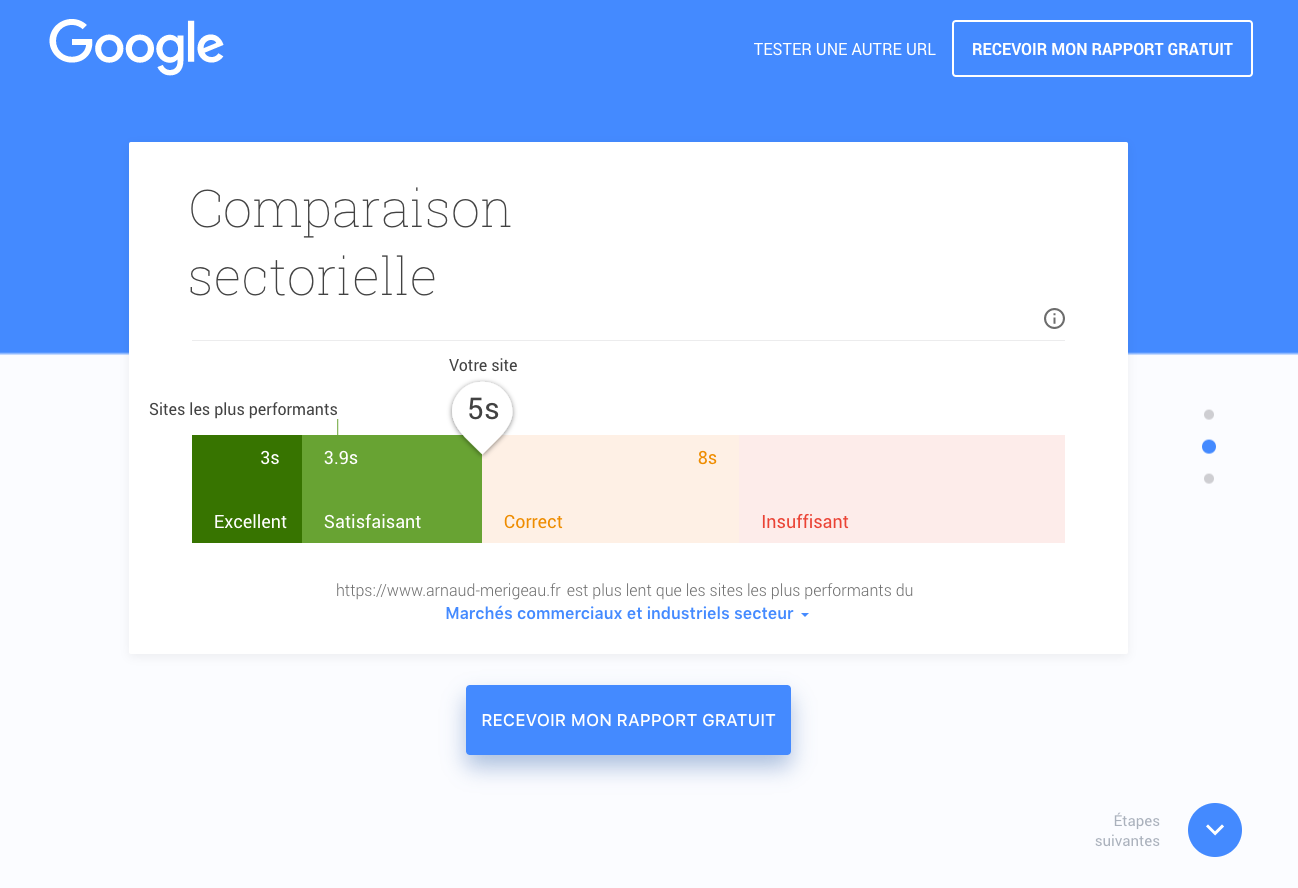Screen dimensions: 1298x888
Task: Click the small caret after 'secteur'
Action: 805,615
